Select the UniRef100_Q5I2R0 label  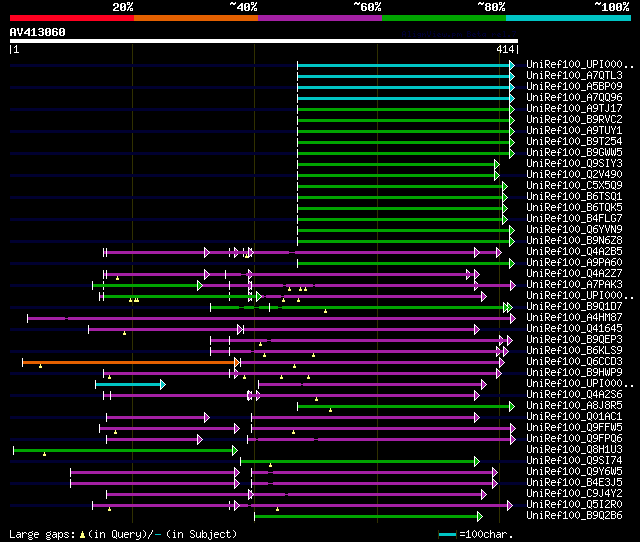(574, 505)
